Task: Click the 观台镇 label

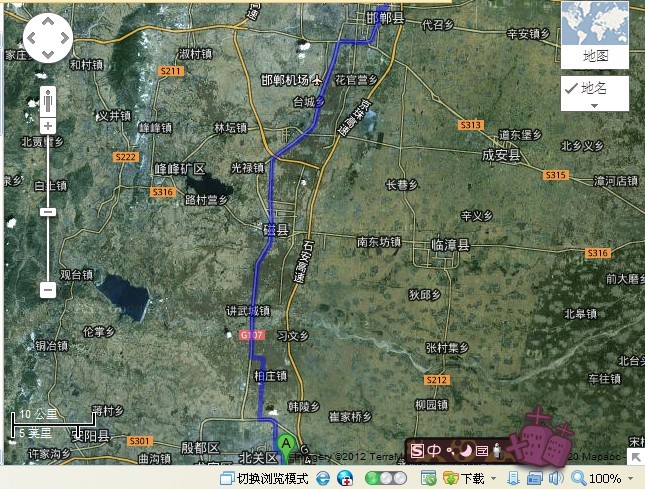Action: click(77, 275)
